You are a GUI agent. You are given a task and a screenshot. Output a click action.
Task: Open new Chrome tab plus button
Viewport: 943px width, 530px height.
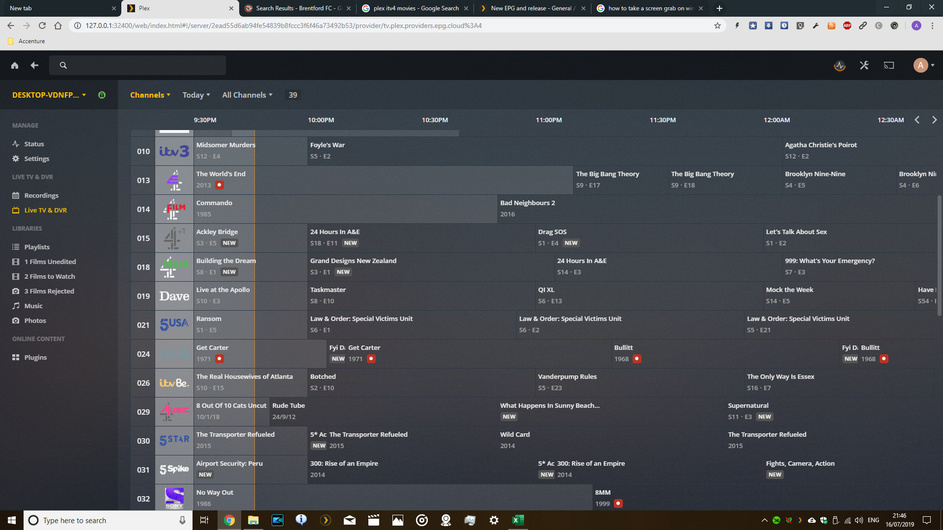coord(719,8)
